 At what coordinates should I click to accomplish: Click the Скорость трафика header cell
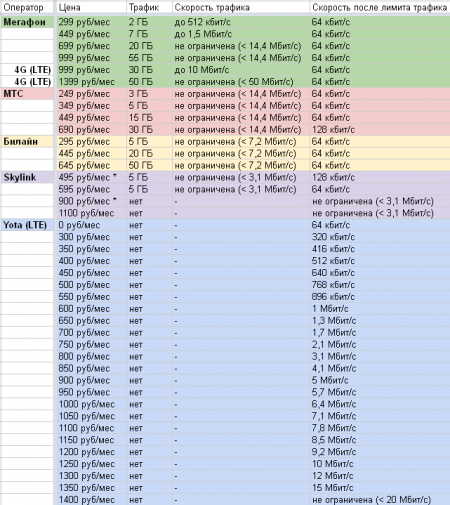pos(241,7)
